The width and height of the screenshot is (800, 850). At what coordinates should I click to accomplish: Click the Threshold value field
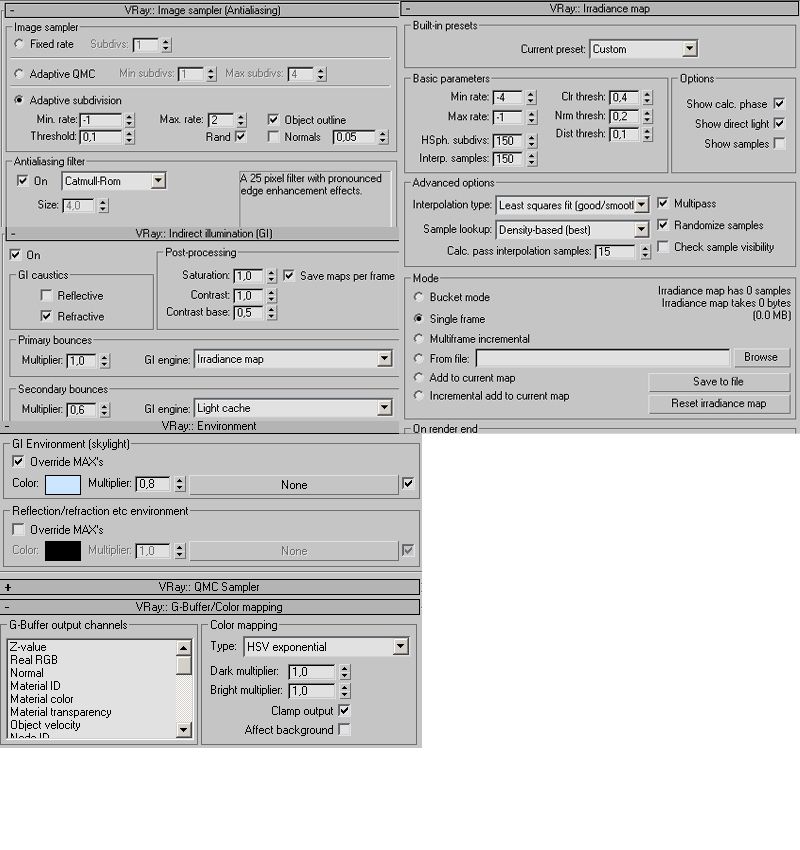click(101, 137)
